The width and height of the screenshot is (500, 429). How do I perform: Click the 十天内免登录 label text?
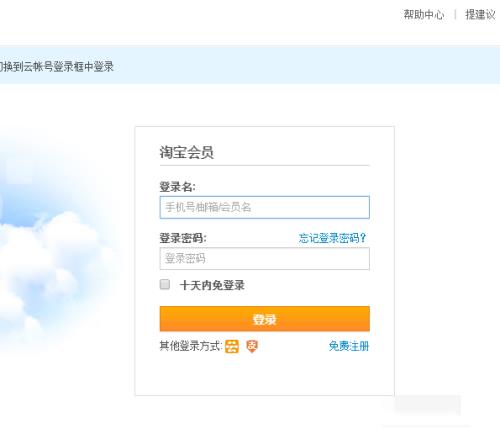coord(212,285)
